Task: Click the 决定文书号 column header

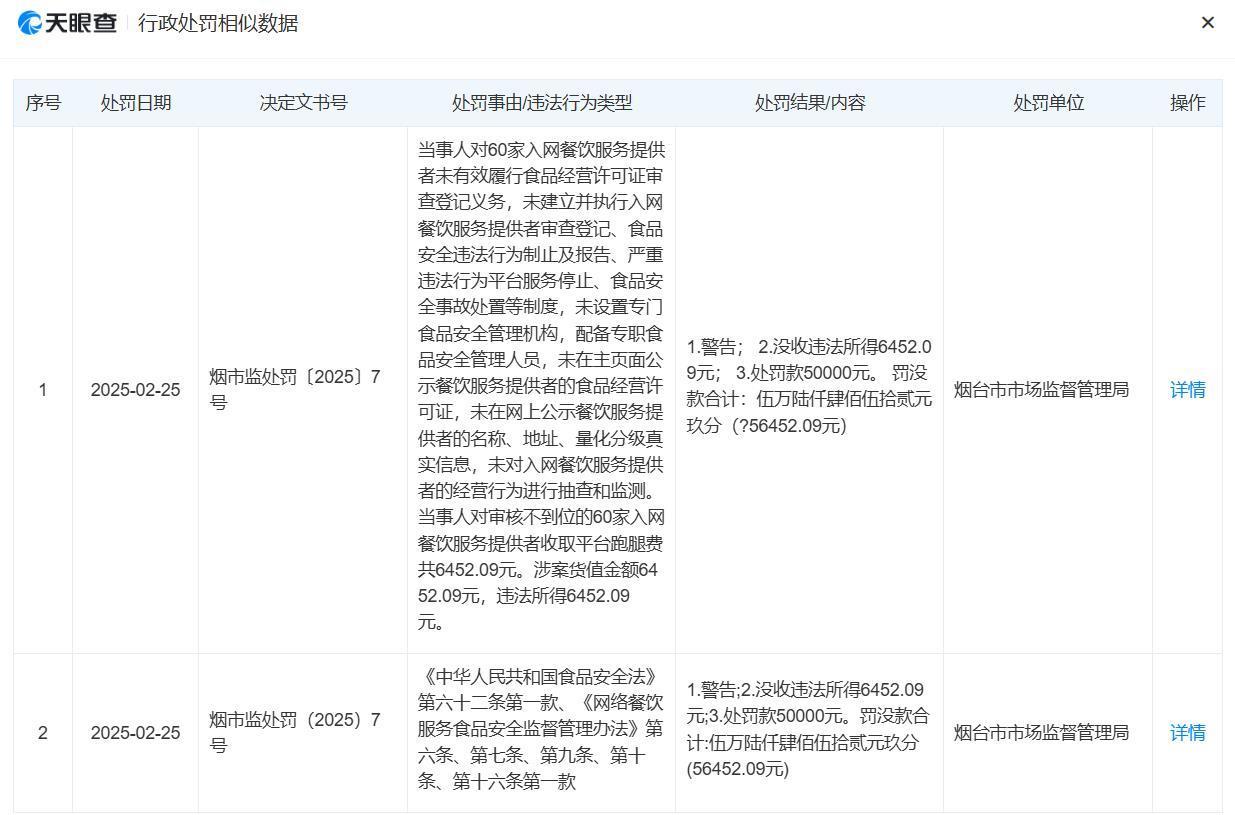Action: pos(303,103)
